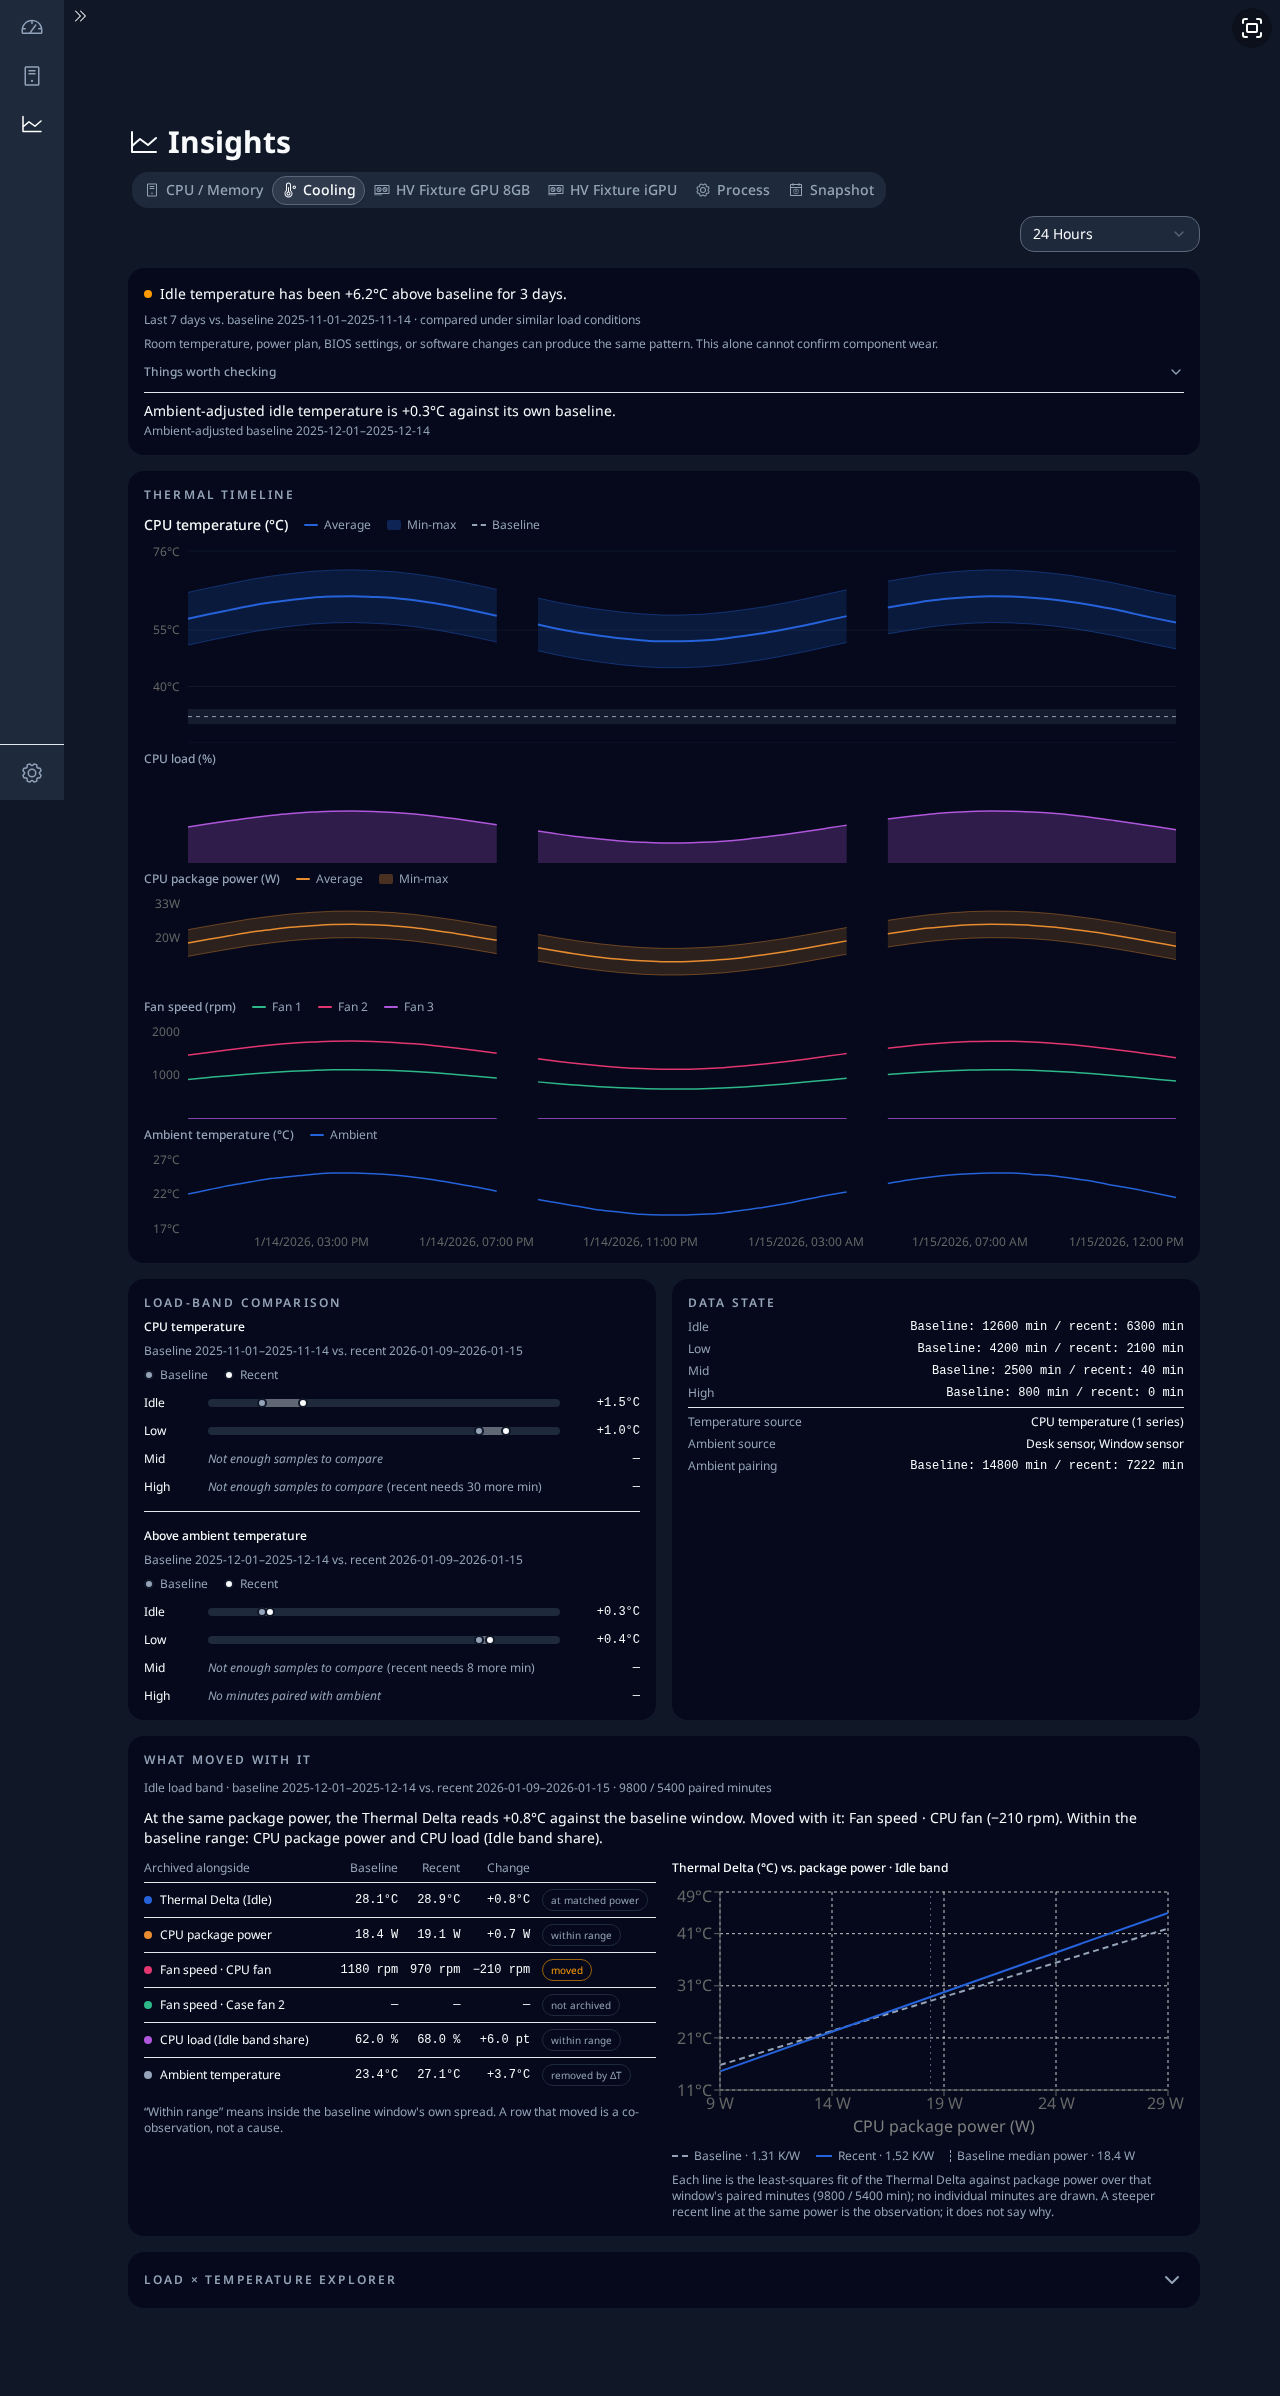Select the Cooling tab
1280x2396 pixels.
[318, 190]
